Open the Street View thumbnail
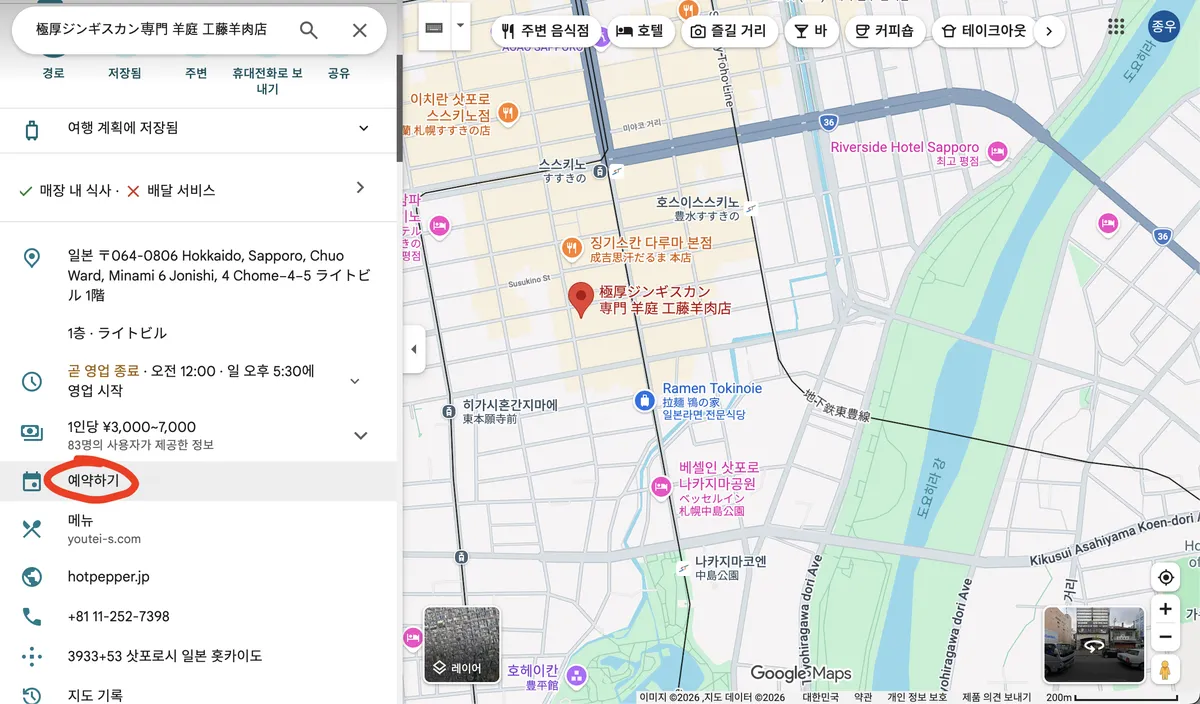Image resolution: width=1200 pixels, height=704 pixels. point(1094,645)
